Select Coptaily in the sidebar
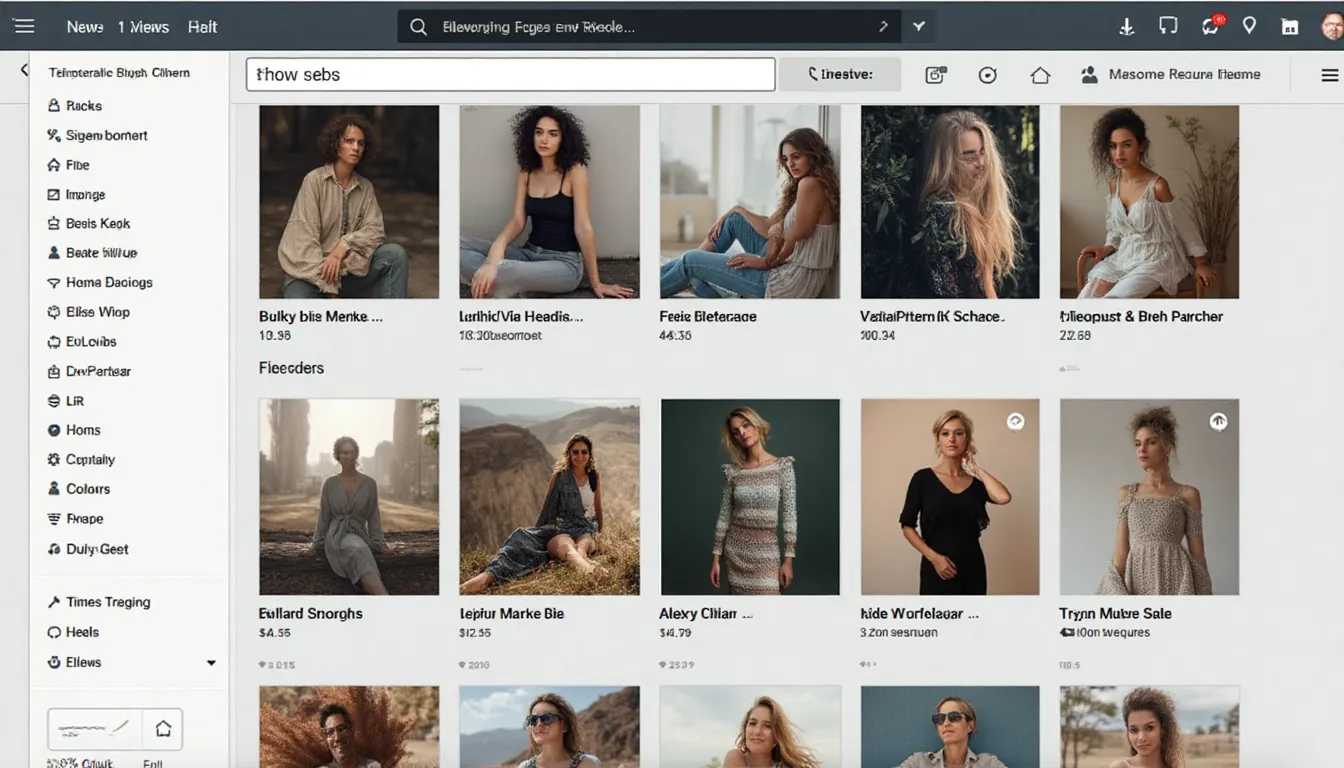 [x=81, y=460]
